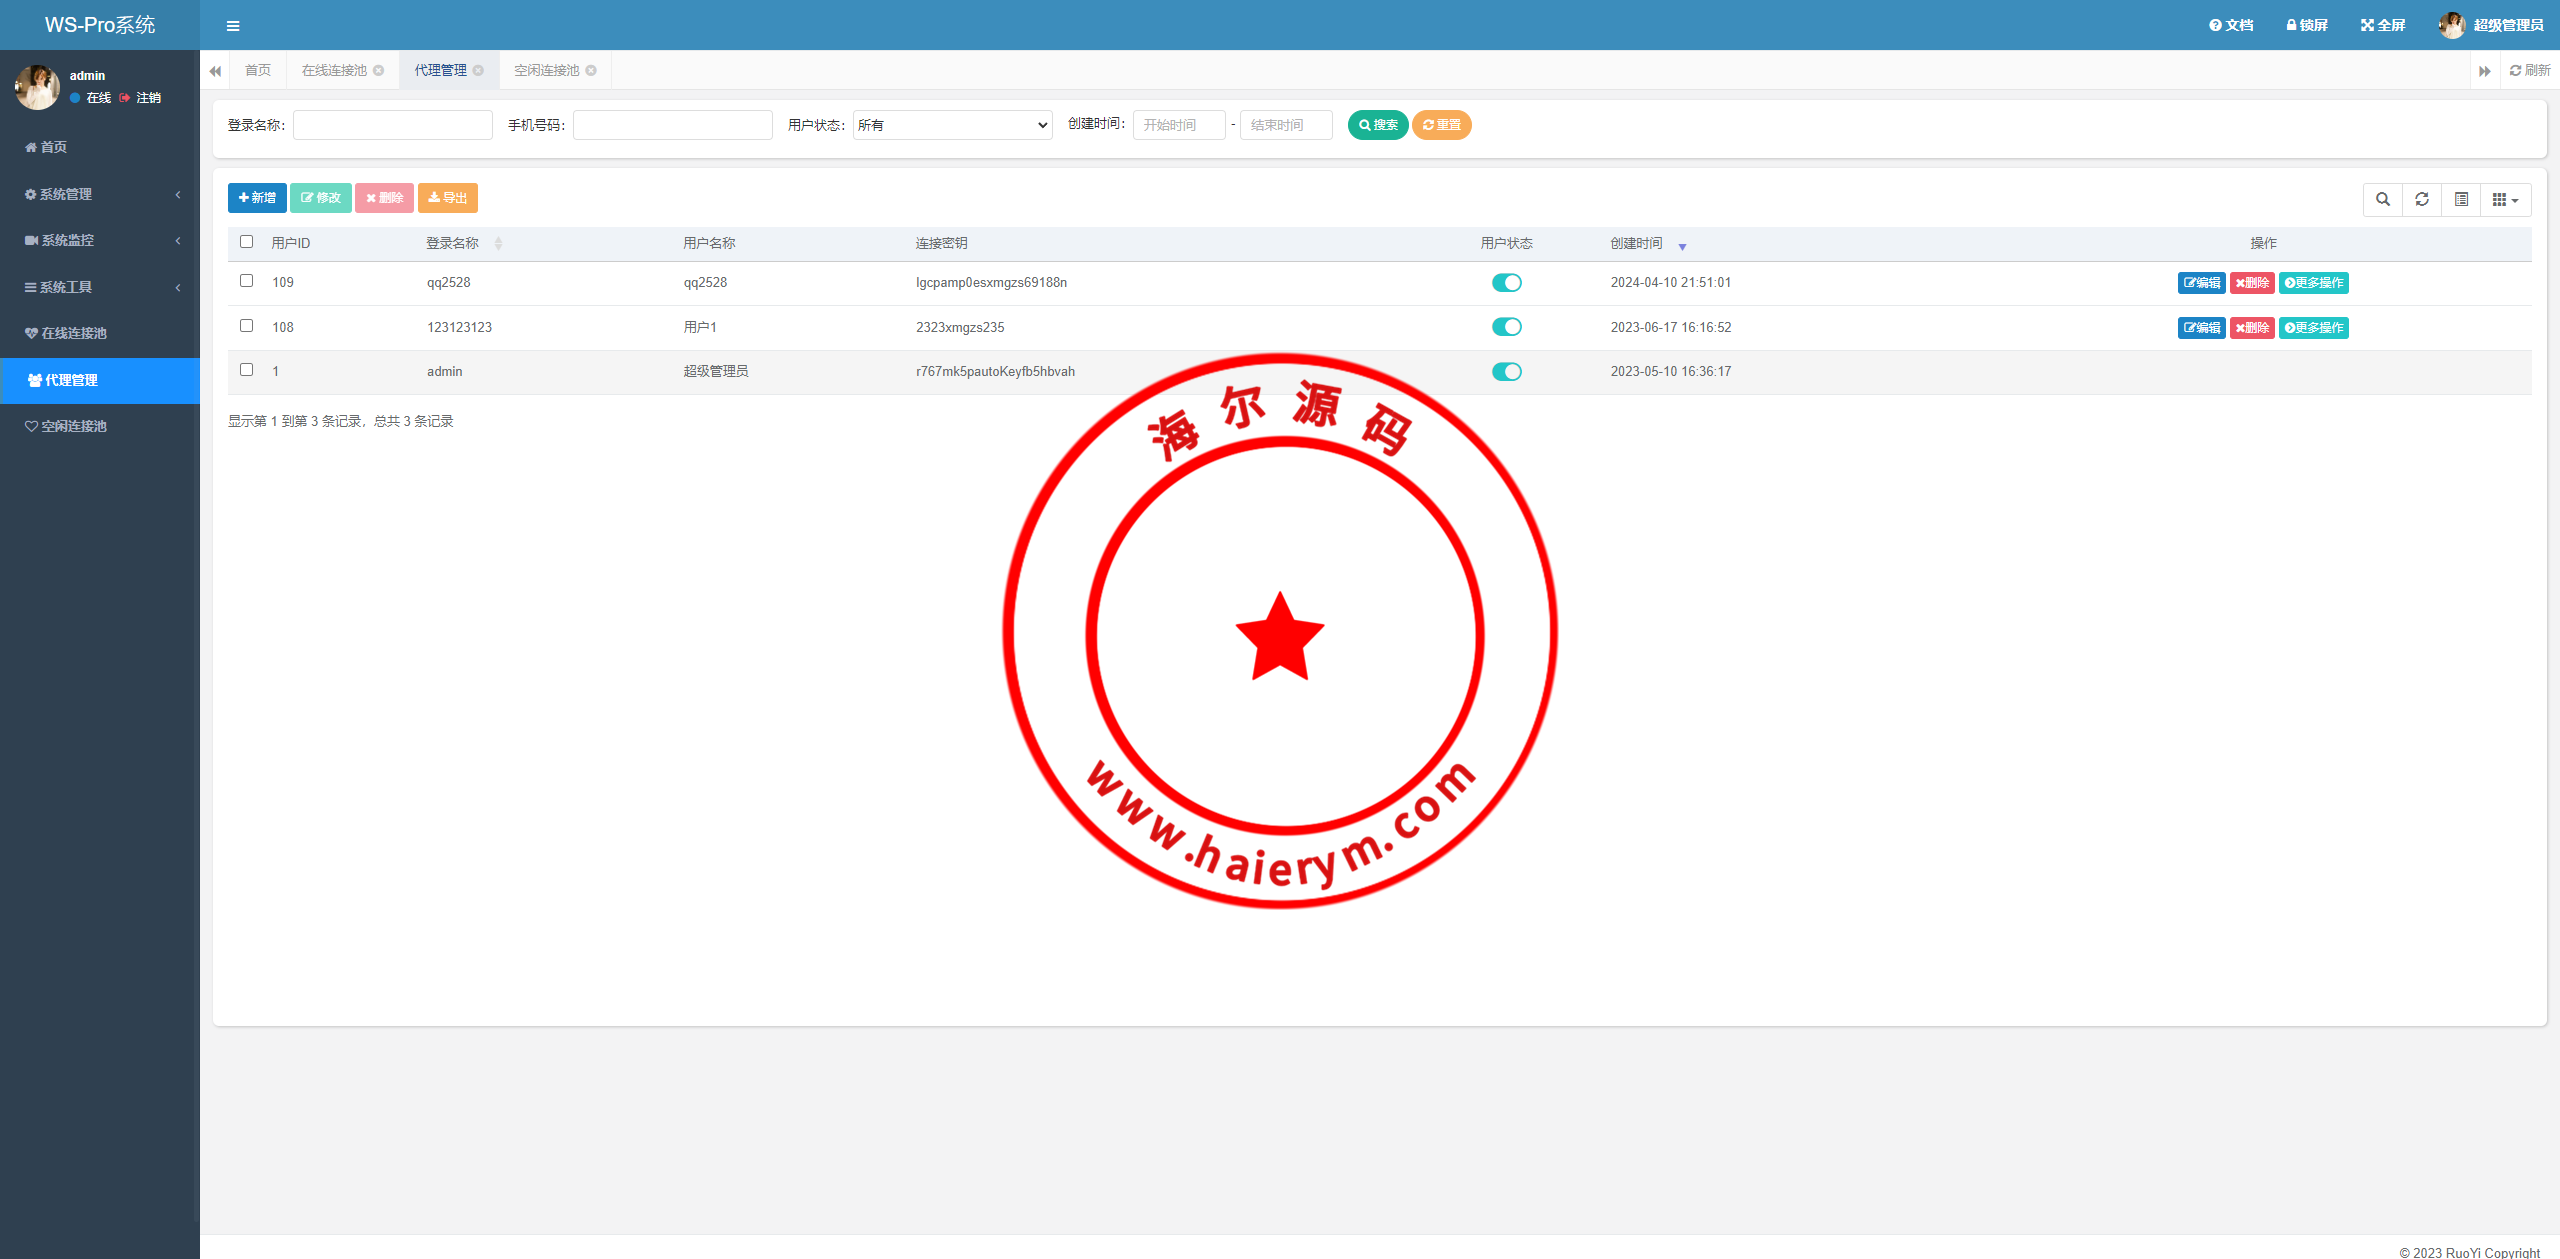Click the 登录名称 input field
The height and width of the screenshot is (1259, 2560).
coord(392,125)
